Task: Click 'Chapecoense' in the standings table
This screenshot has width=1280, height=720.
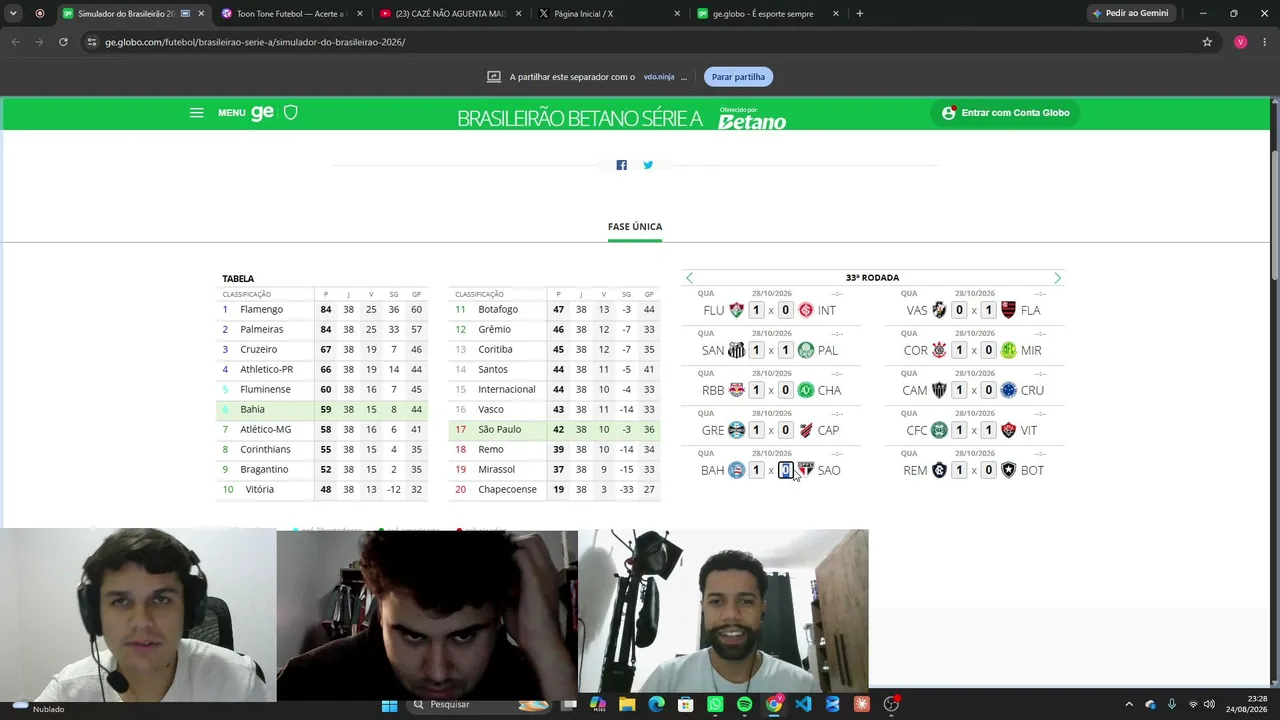Action: (x=507, y=490)
